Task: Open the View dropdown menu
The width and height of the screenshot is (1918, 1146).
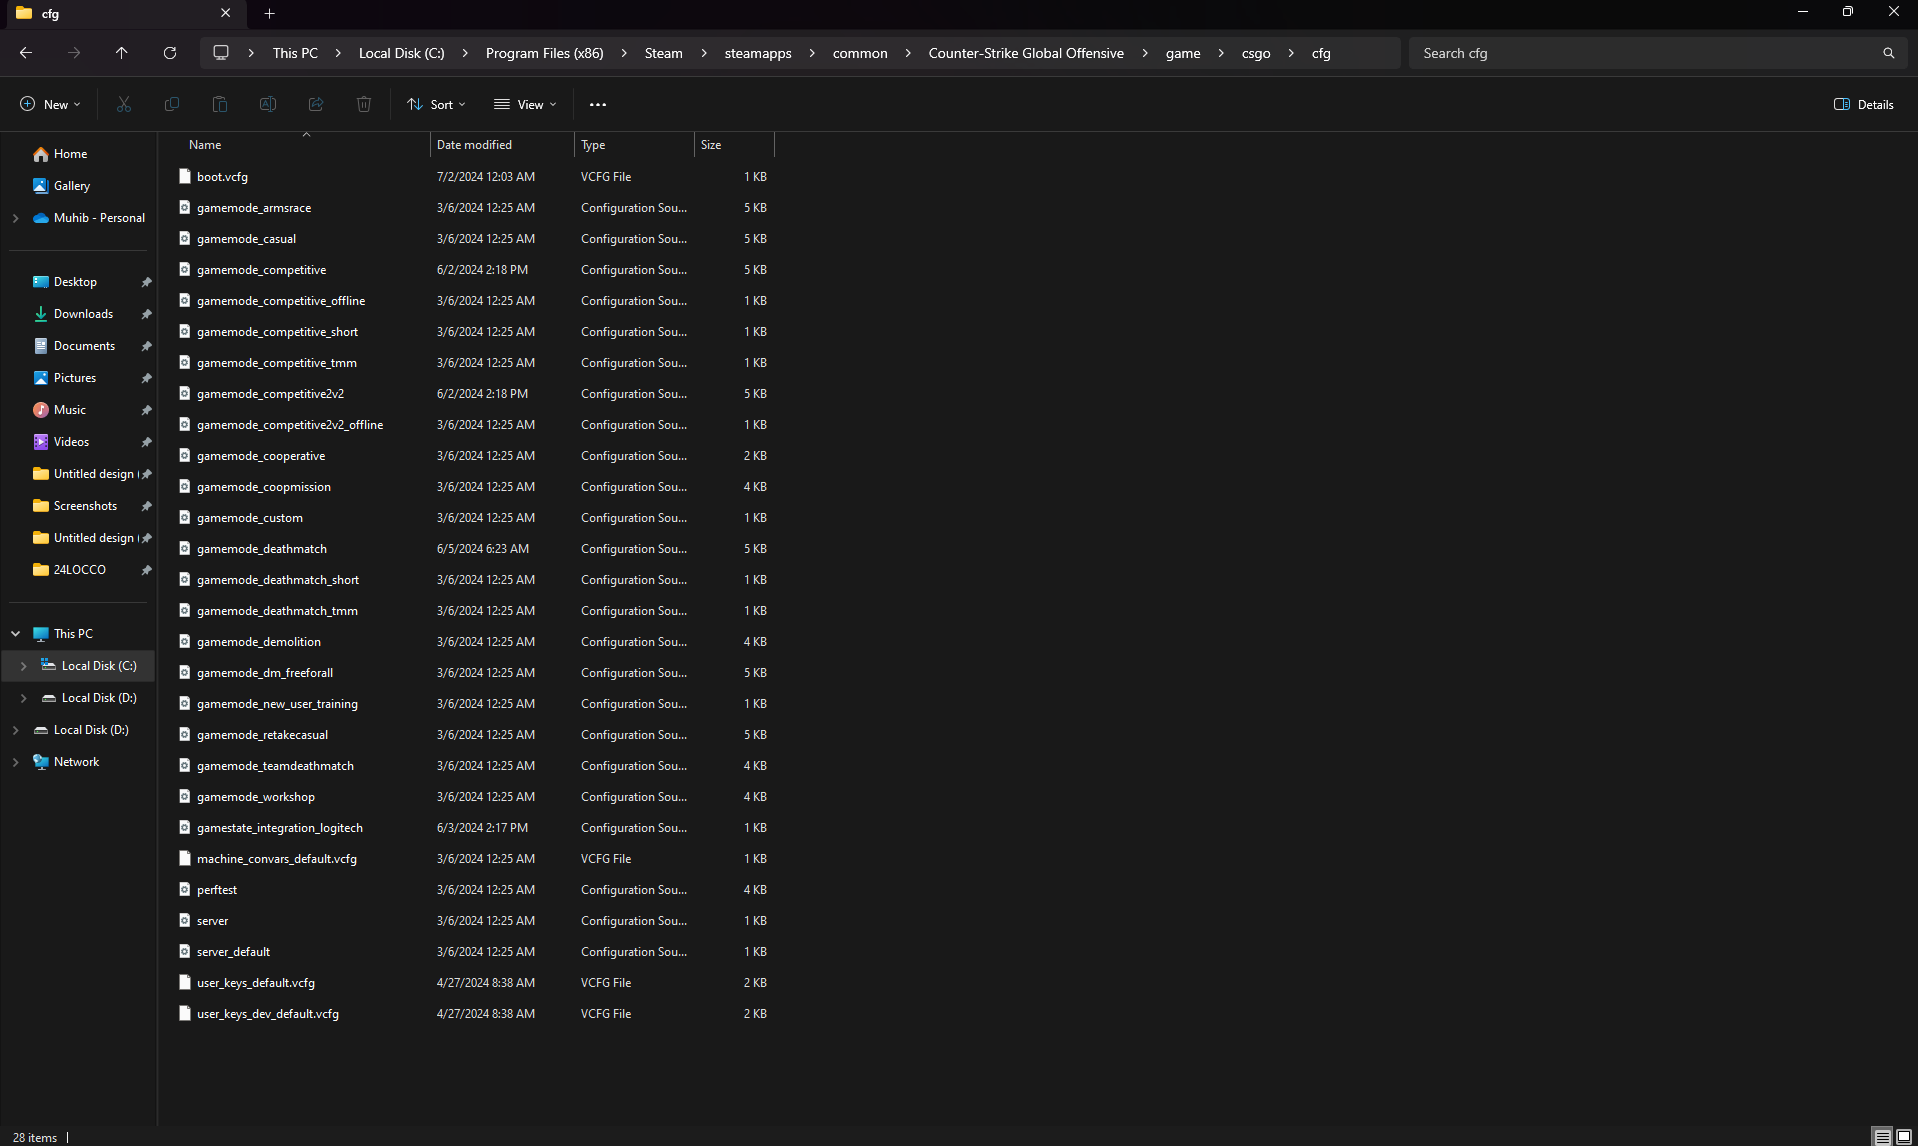Action: 525,104
